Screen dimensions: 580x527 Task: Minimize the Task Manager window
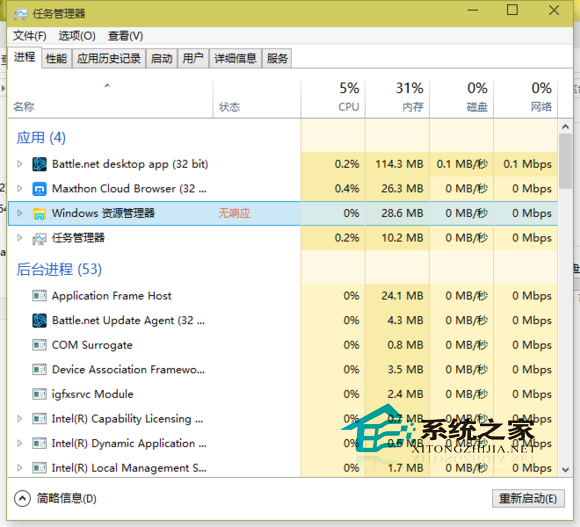[473, 10]
